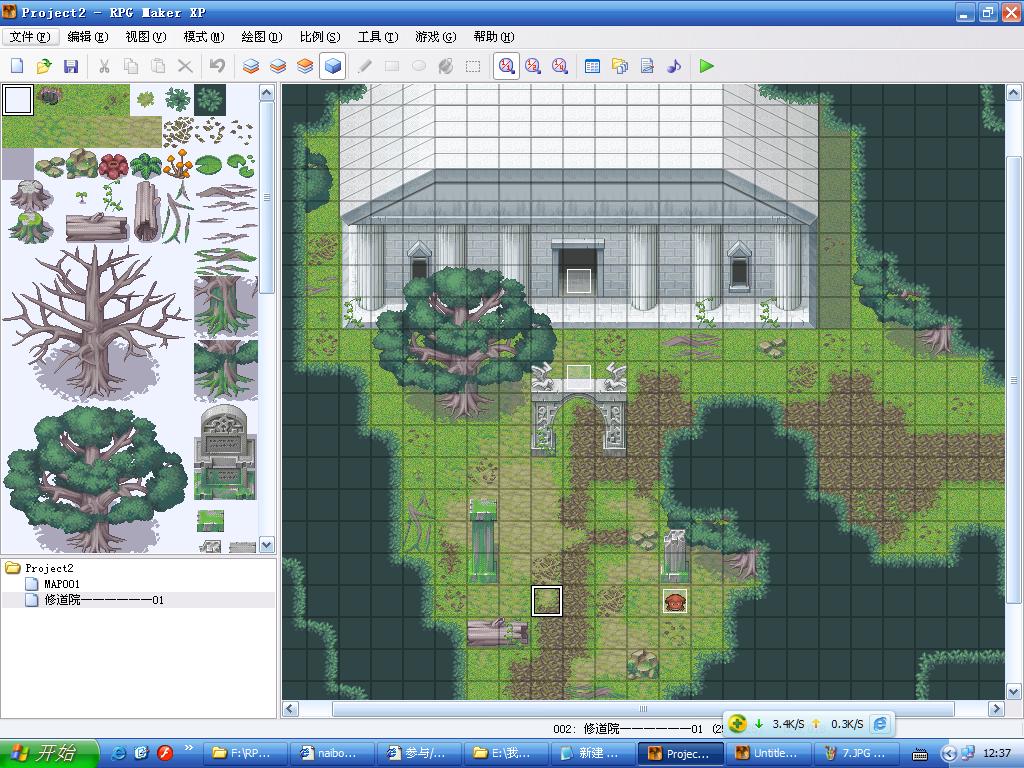Open the 编辑(E) menu
1024x768 pixels.
pos(88,37)
